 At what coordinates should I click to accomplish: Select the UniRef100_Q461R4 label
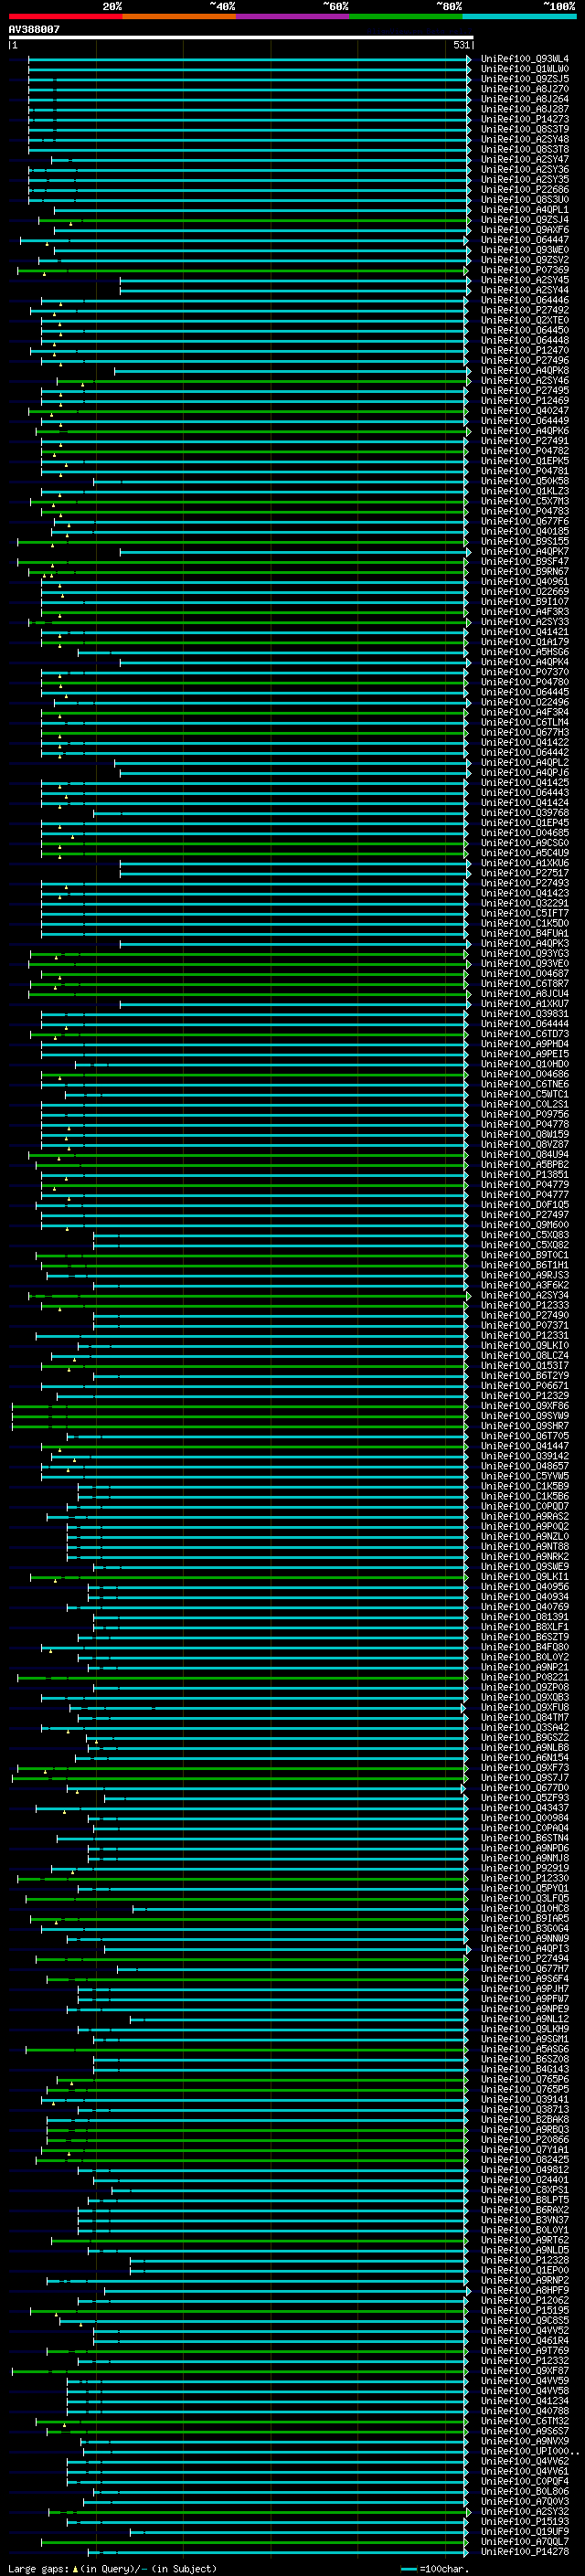pos(525,2340)
